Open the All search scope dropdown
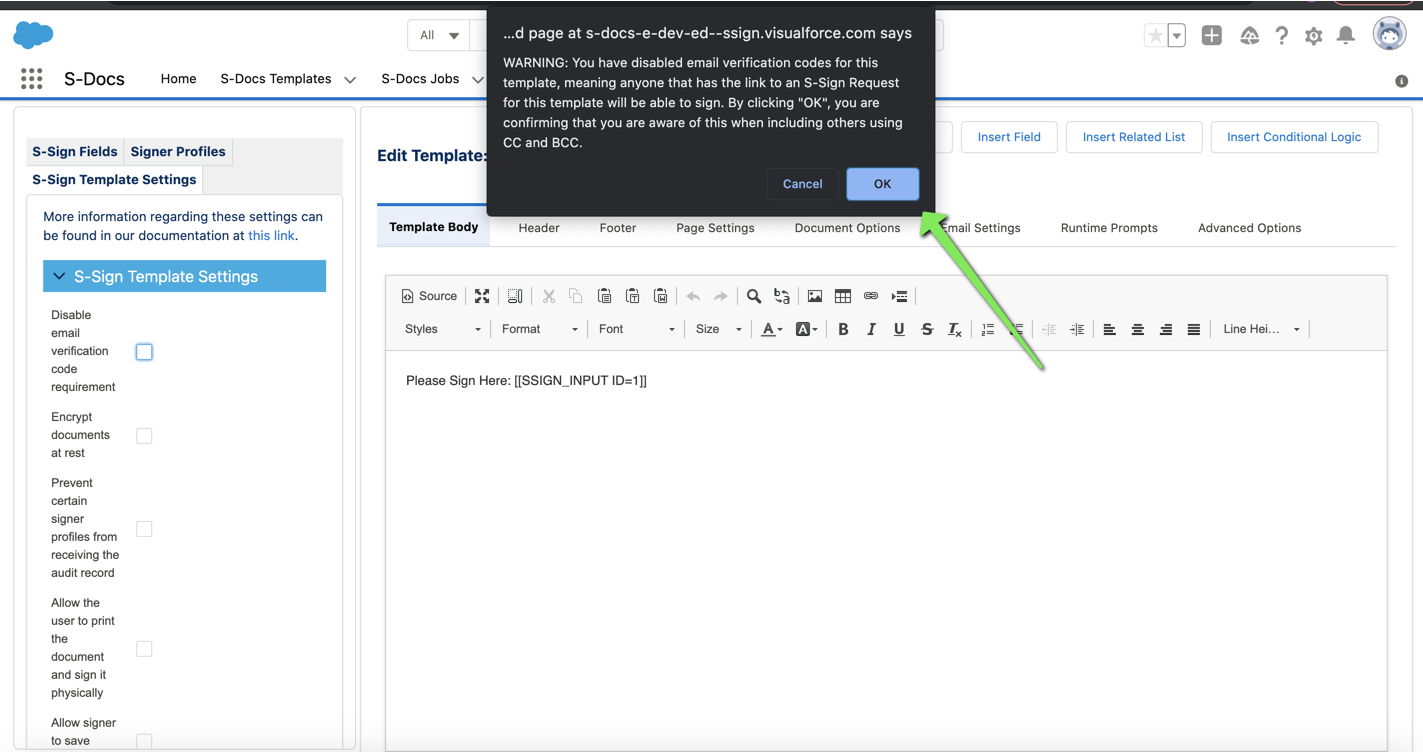Viewport: 1423px width, 752px height. point(439,36)
